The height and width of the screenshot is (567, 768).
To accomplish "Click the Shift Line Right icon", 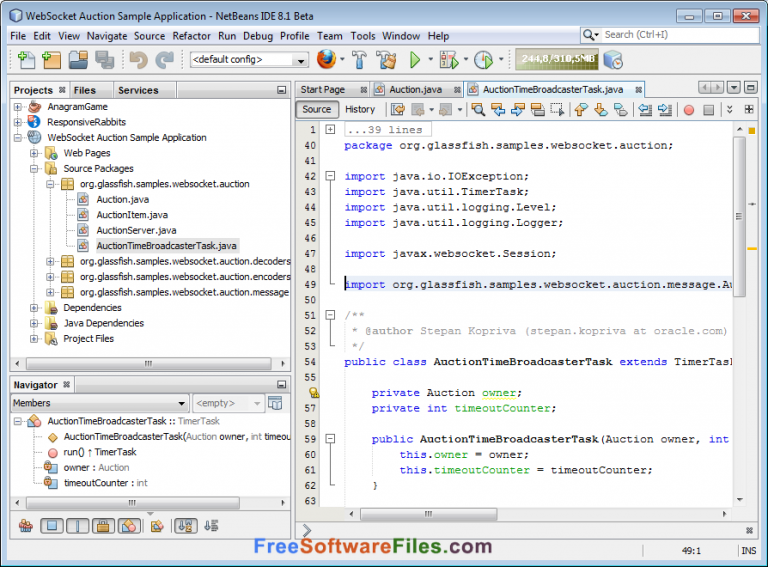I will (665, 110).
